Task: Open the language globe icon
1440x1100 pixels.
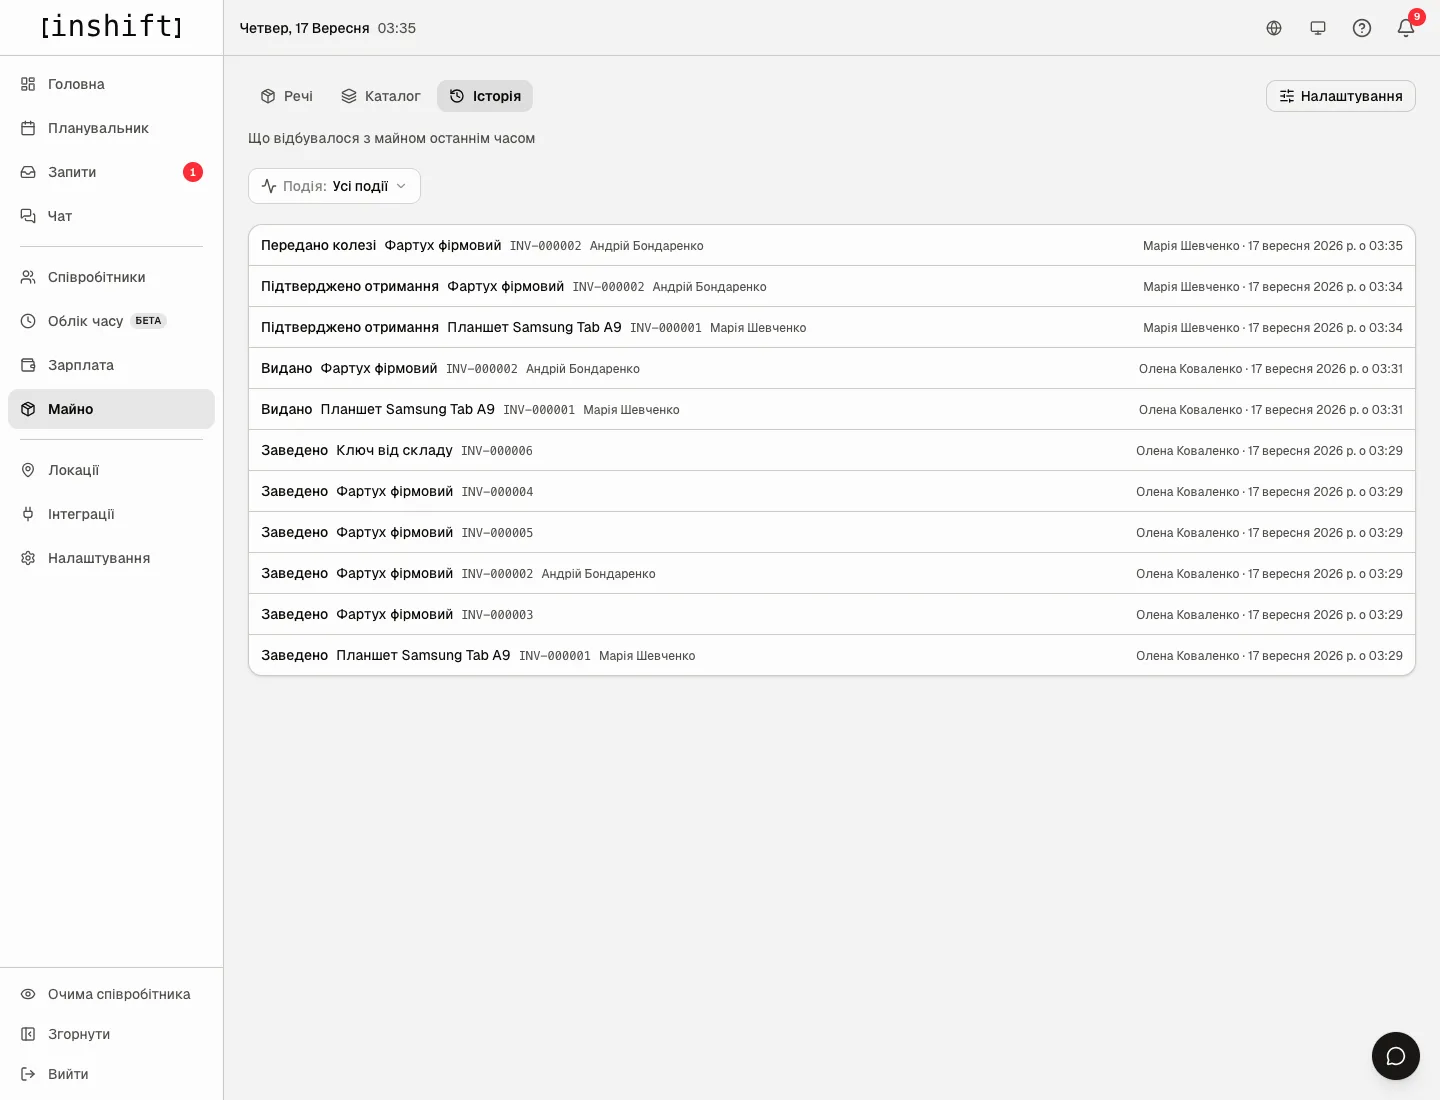Action: click(x=1274, y=28)
